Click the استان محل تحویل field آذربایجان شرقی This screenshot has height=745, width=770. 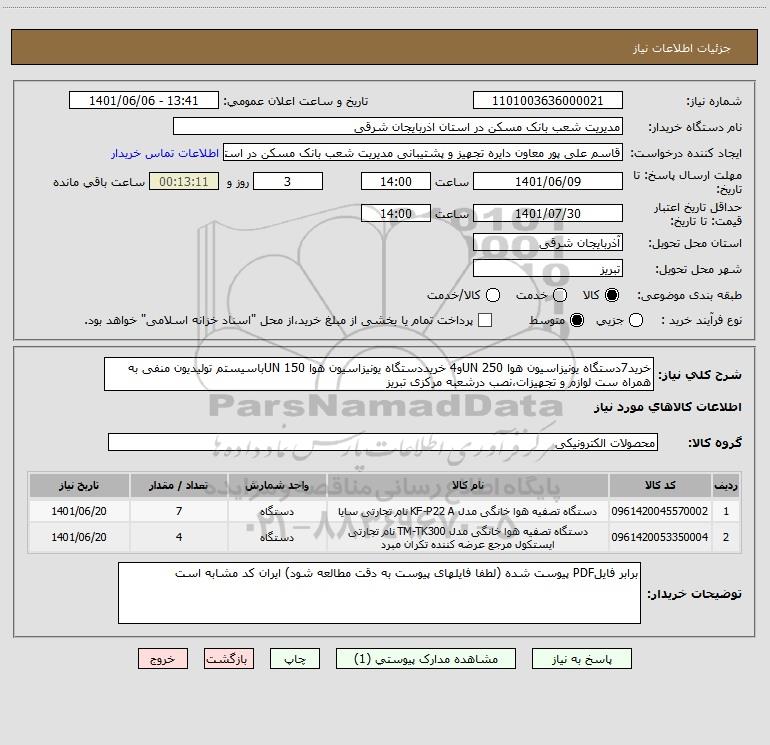(548, 242)
